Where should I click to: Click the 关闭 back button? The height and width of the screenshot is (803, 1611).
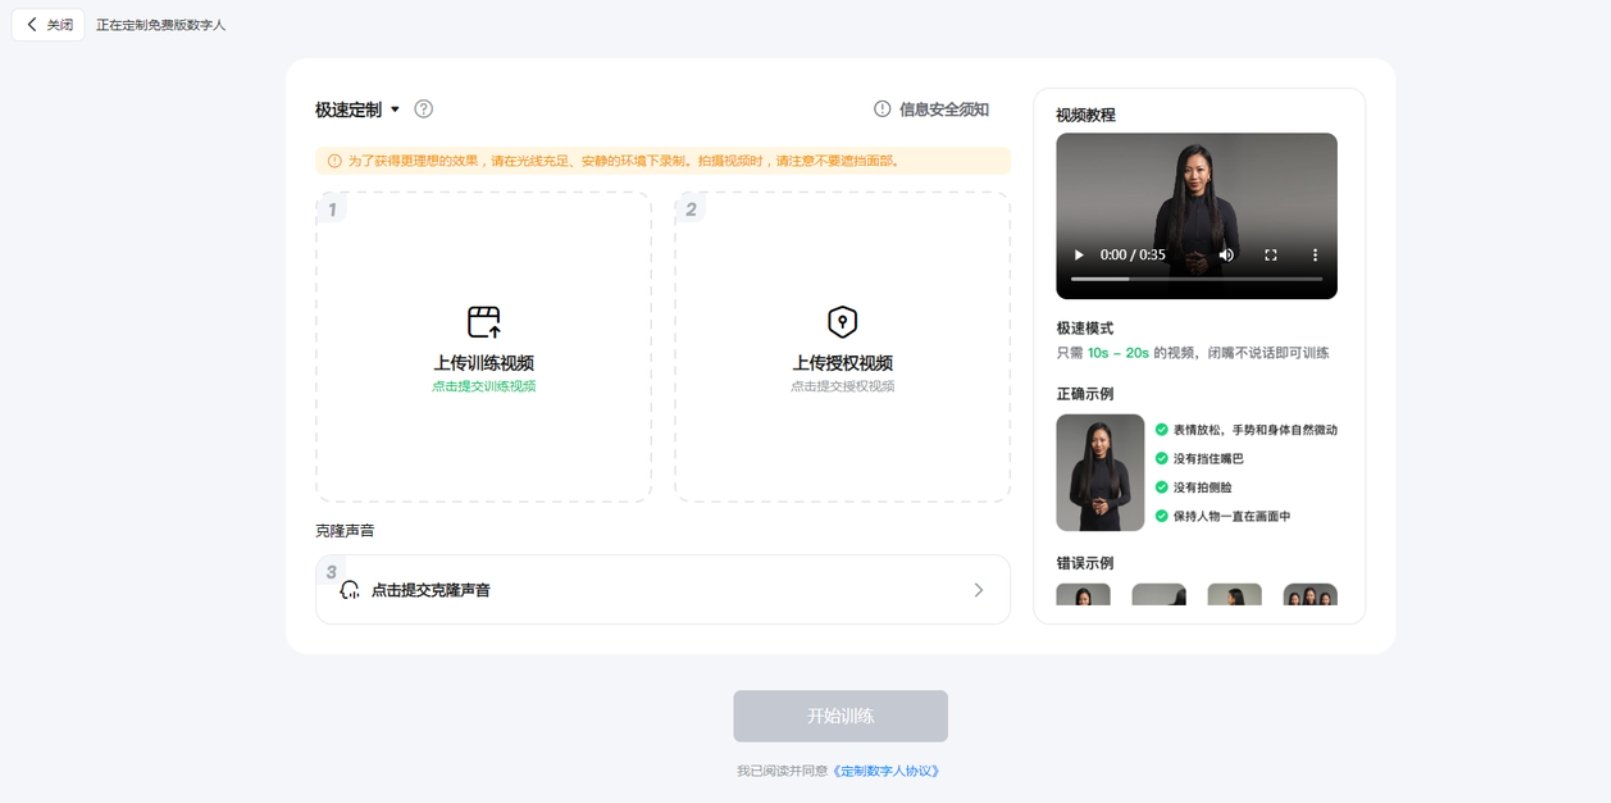click(x=49, y=25)
